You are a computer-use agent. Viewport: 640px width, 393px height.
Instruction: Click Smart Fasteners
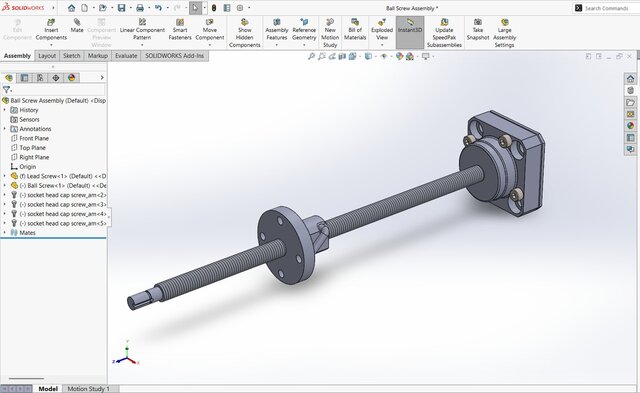point(180,29)
